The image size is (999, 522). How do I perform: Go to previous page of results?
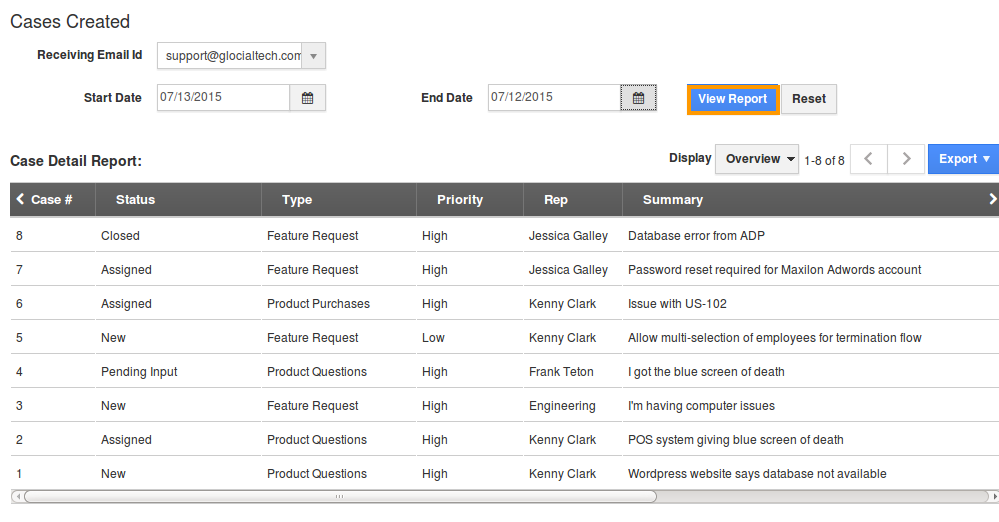pyautogui.click(x=868, y=159)
